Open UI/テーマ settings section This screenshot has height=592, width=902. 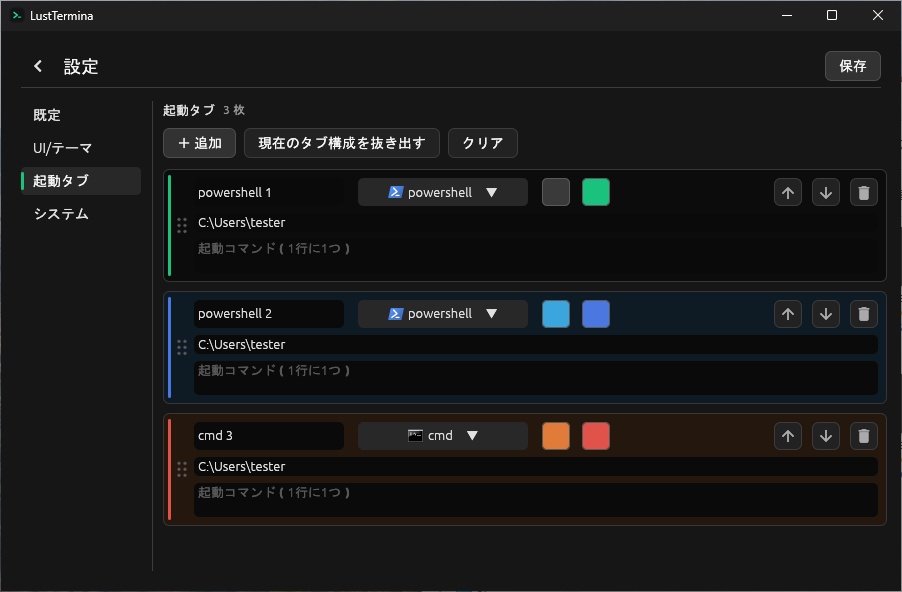coord(81,148)
